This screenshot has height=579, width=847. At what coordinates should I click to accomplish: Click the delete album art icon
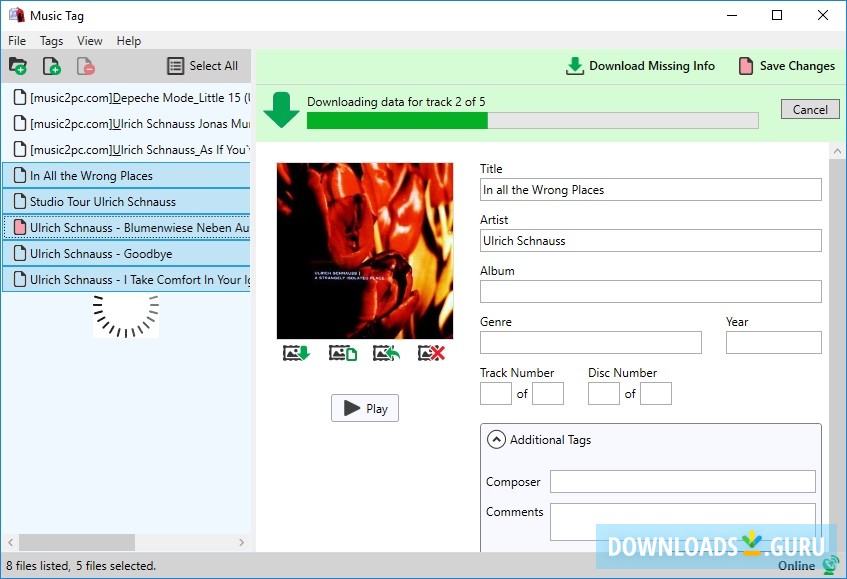tap(431, 353)
